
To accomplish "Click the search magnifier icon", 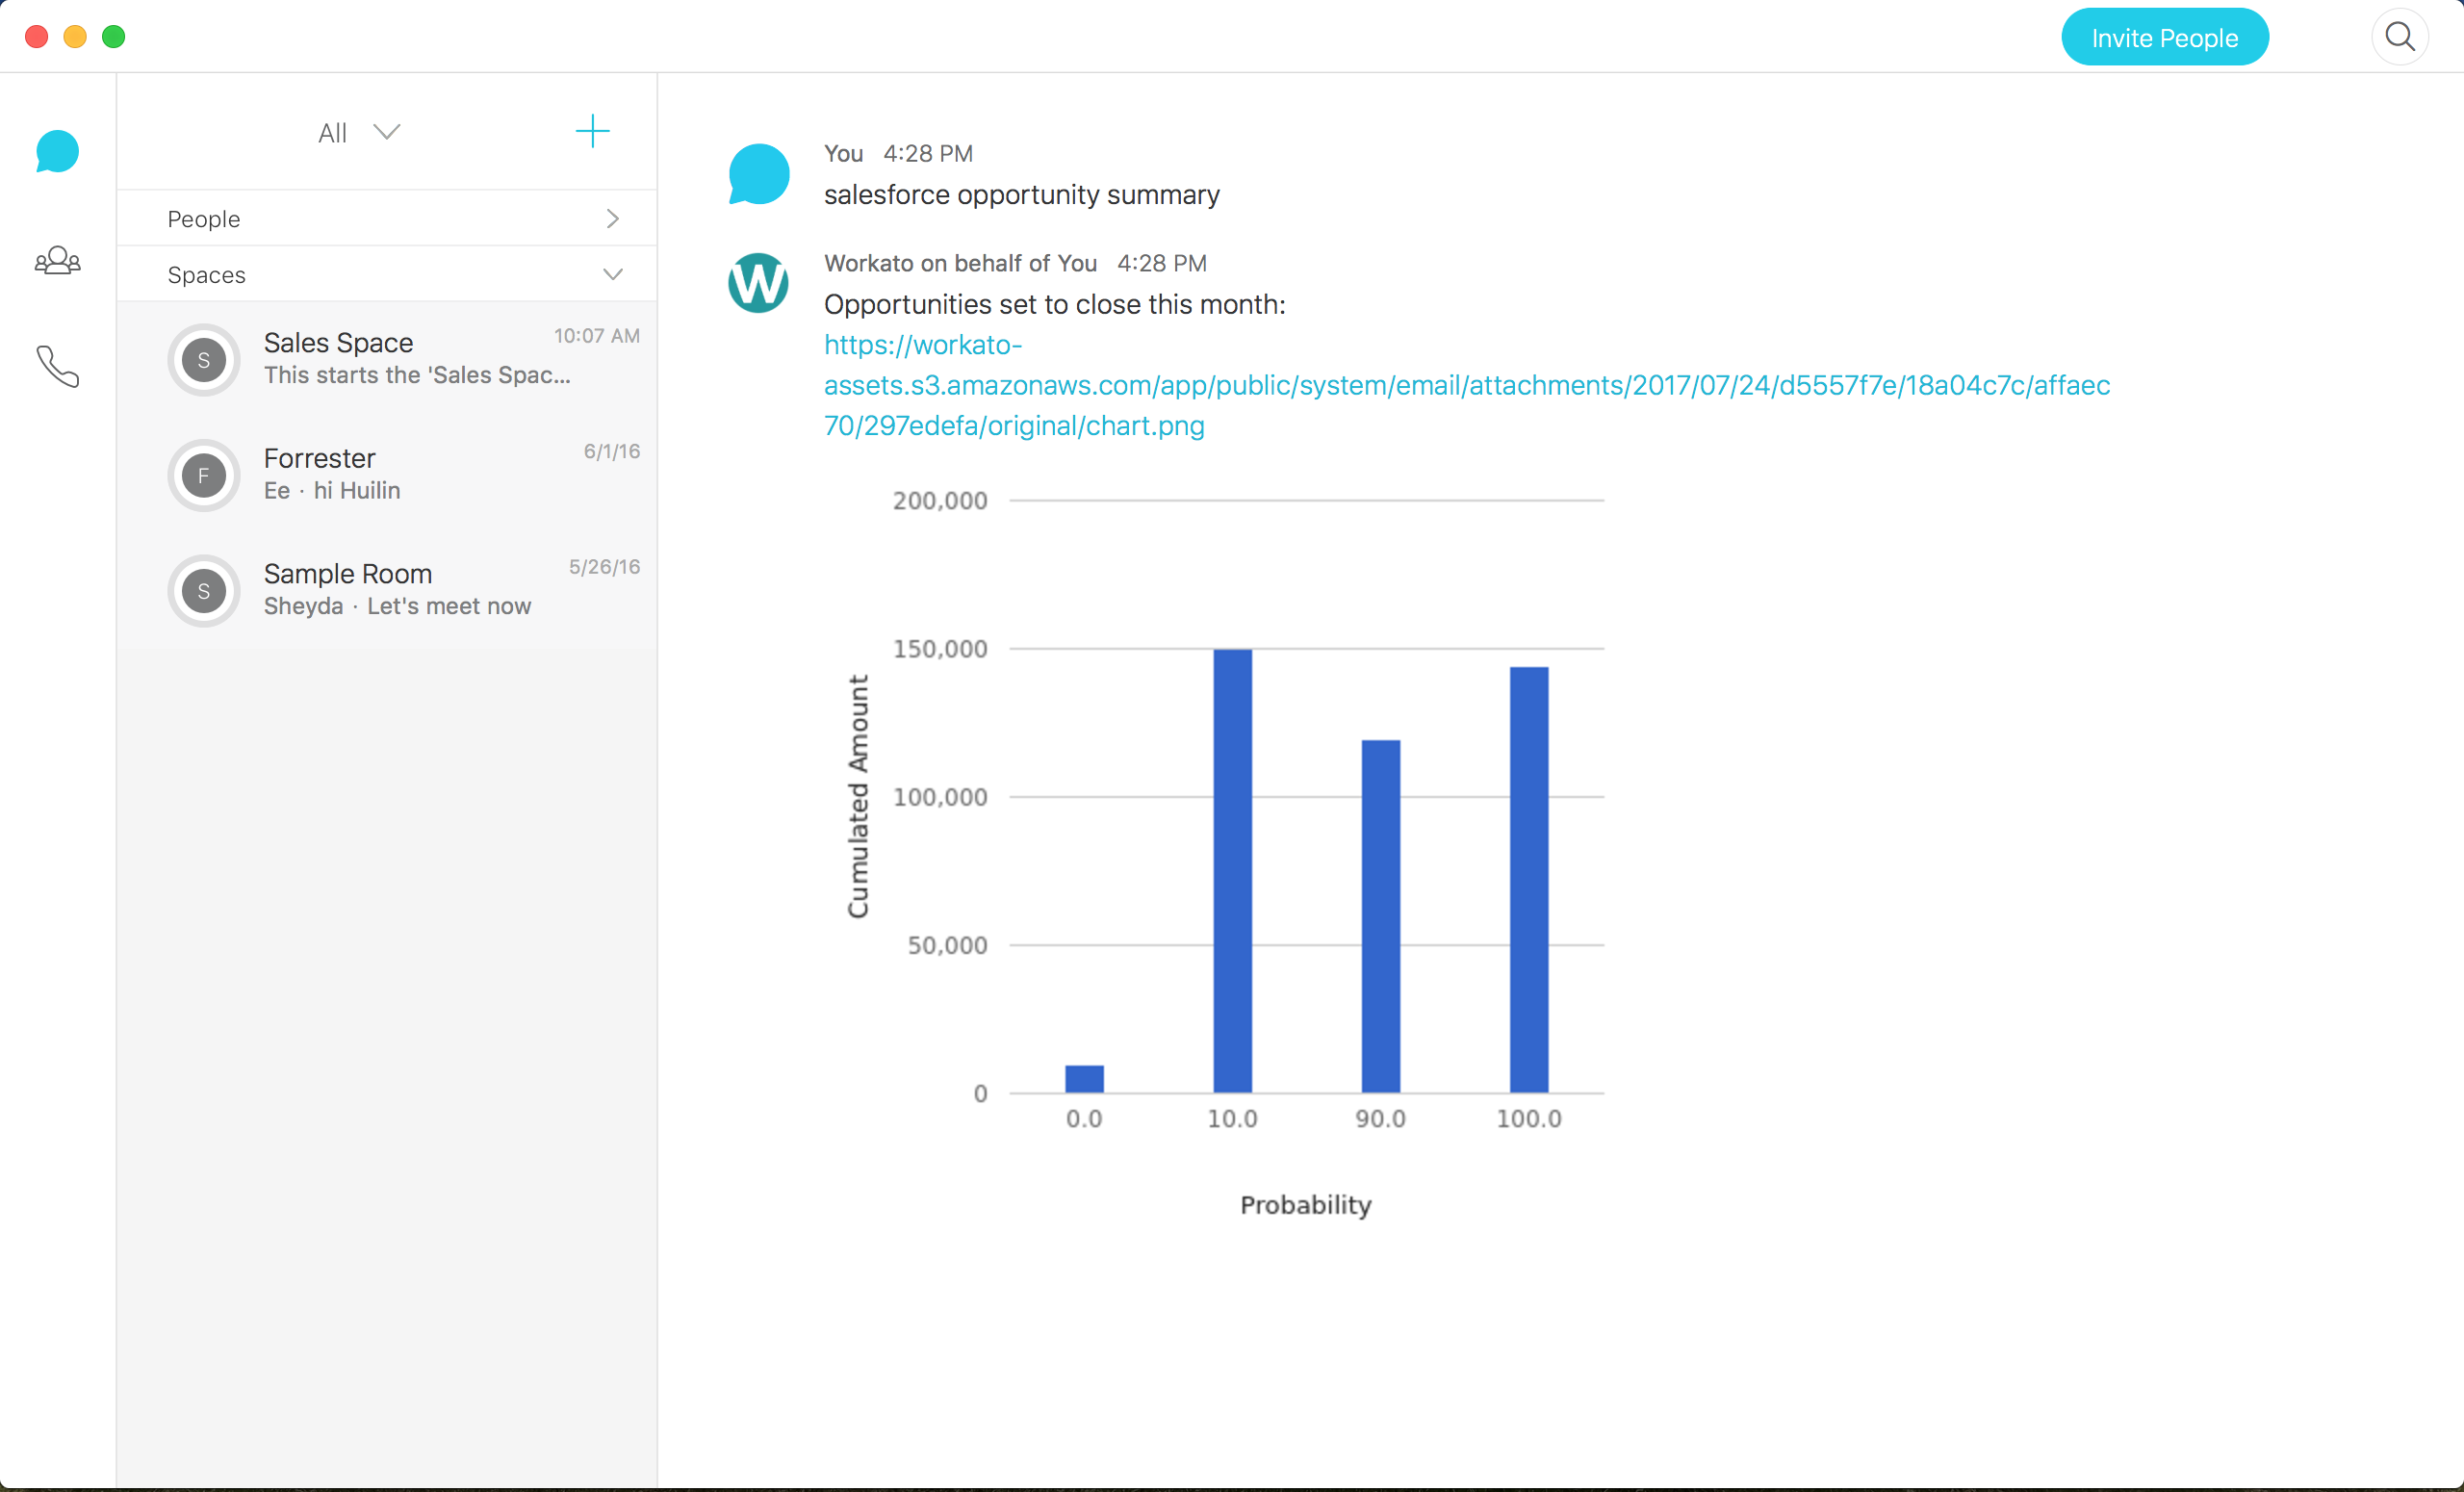I will pos(2399,38).
